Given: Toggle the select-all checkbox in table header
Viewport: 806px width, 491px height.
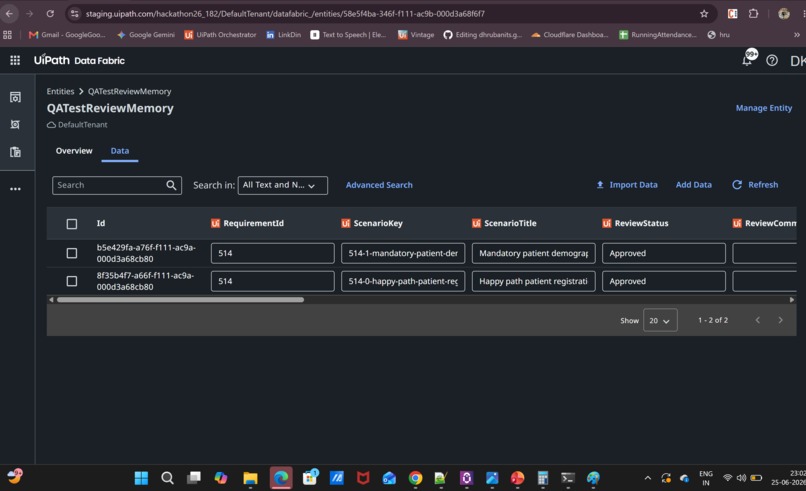Looking at the screenshot, I should (x=72, y=224).
